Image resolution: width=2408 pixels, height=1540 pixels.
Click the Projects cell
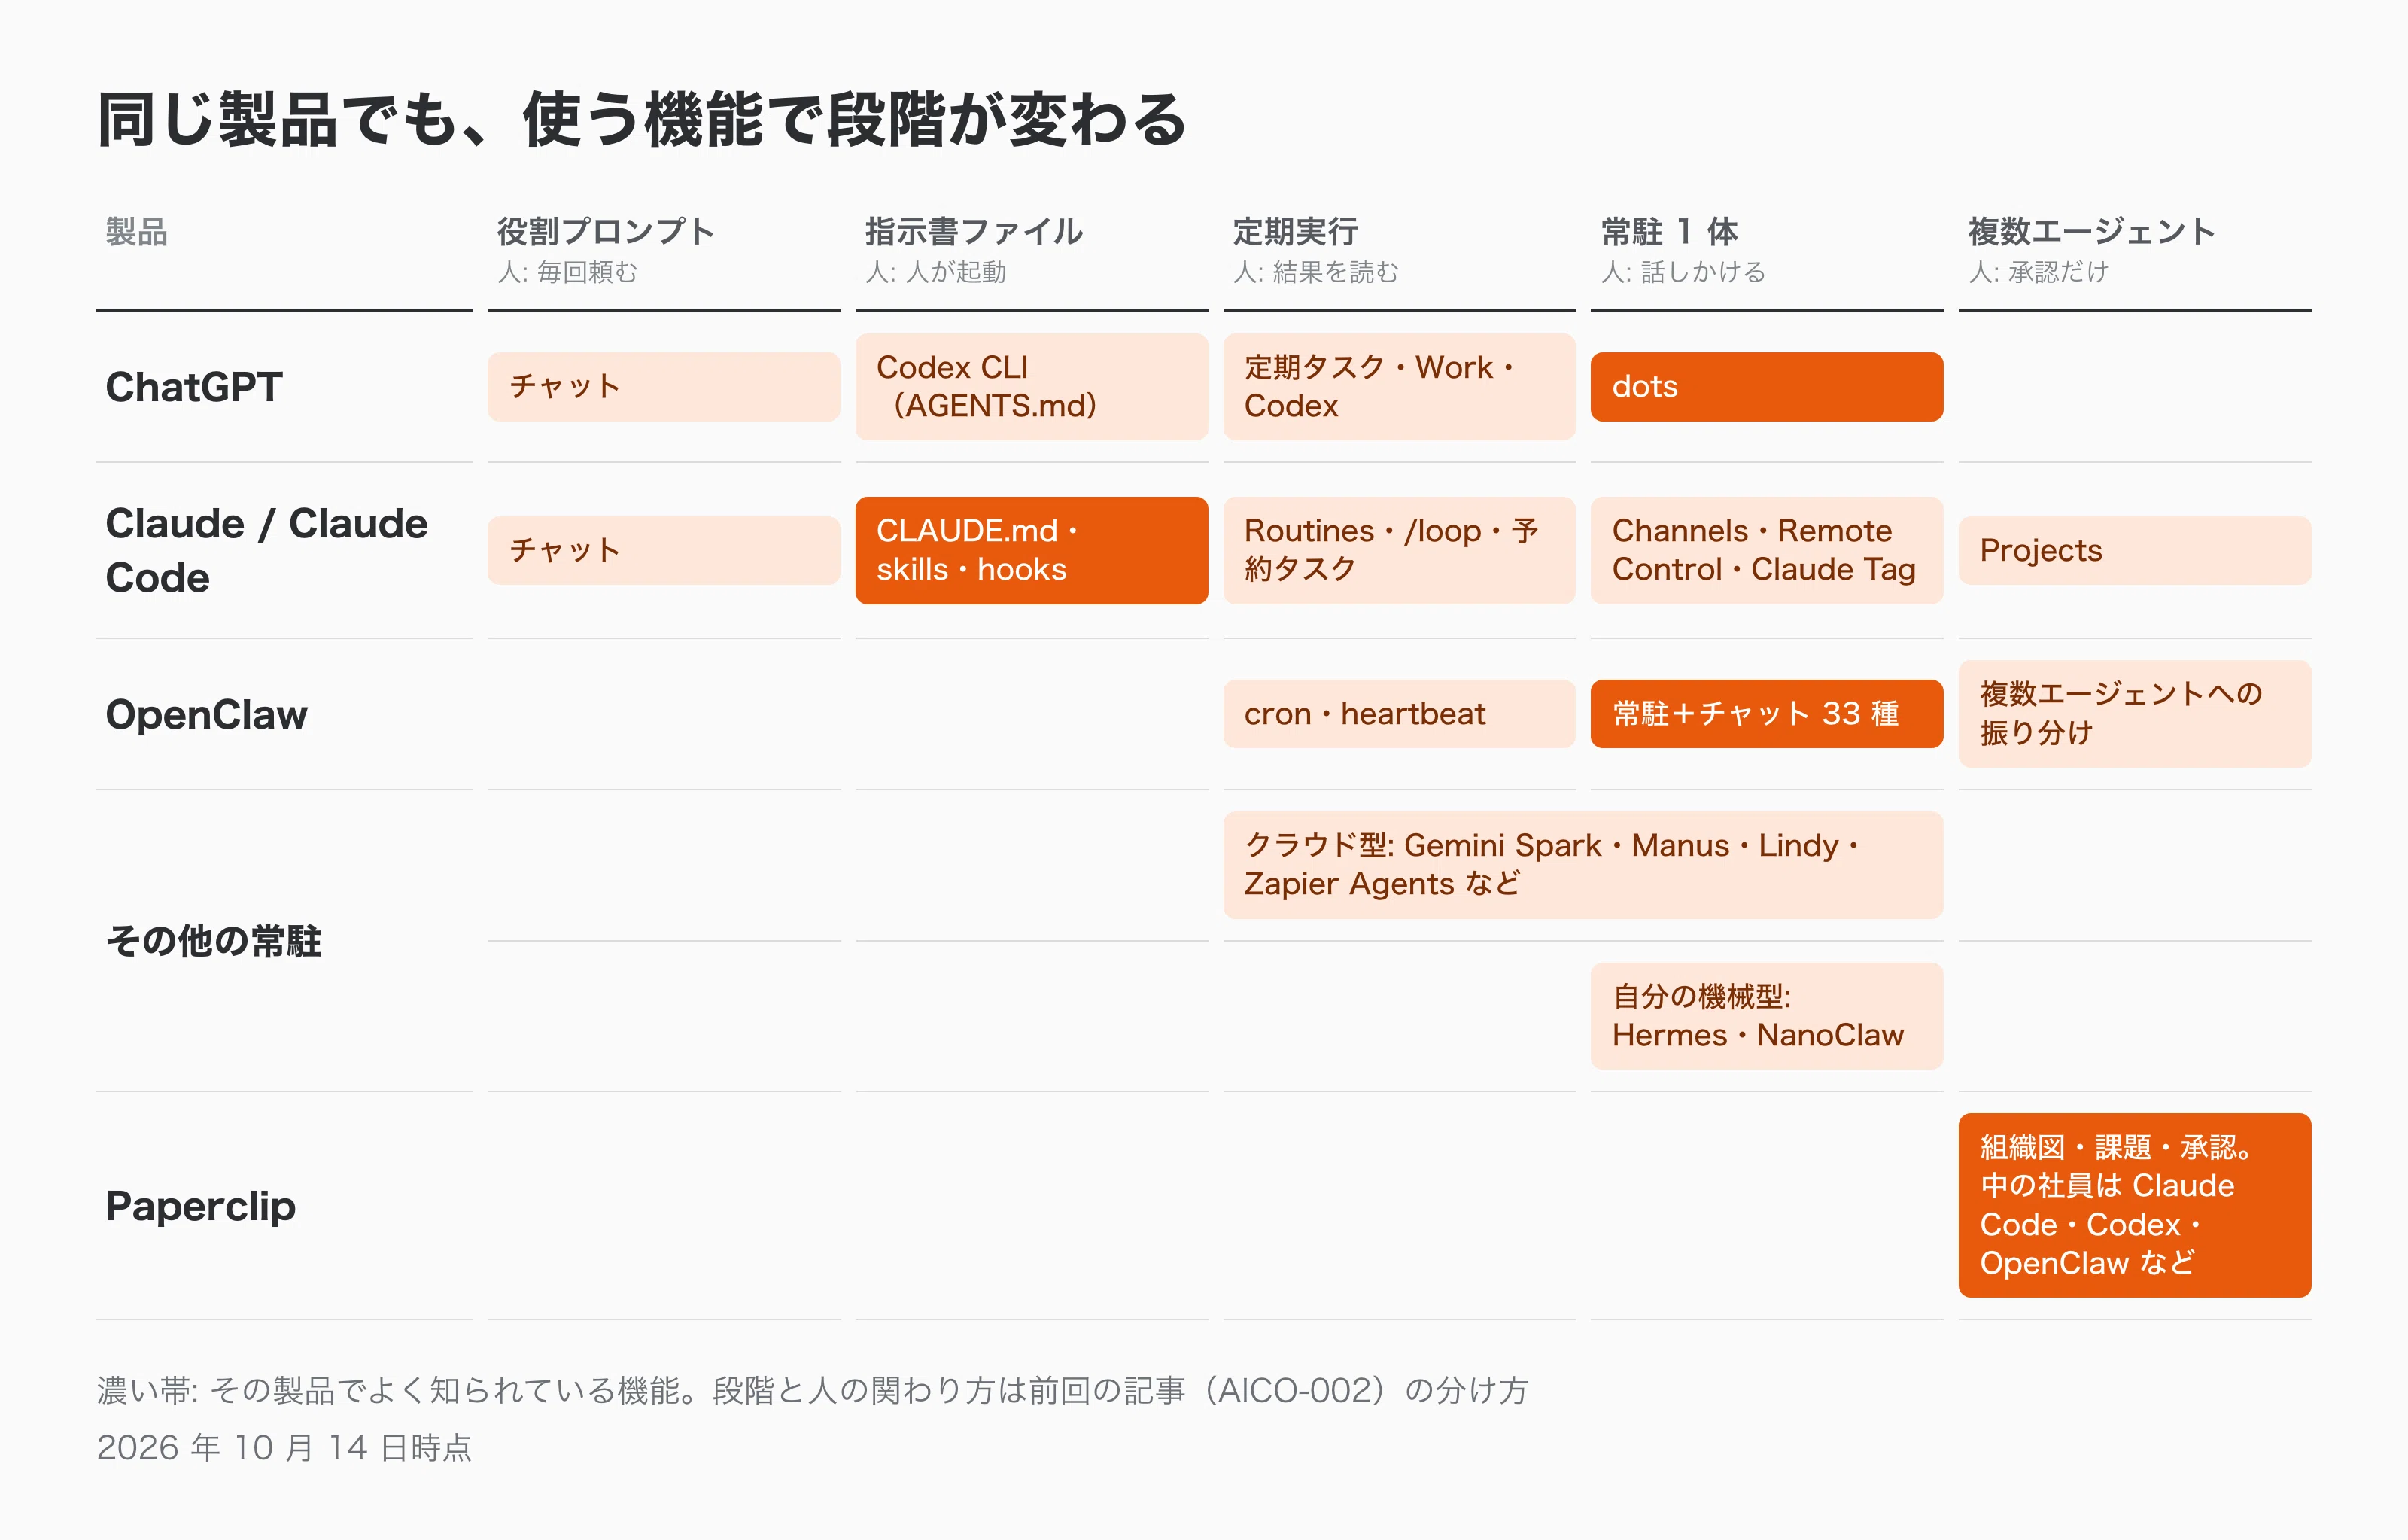2135,551
